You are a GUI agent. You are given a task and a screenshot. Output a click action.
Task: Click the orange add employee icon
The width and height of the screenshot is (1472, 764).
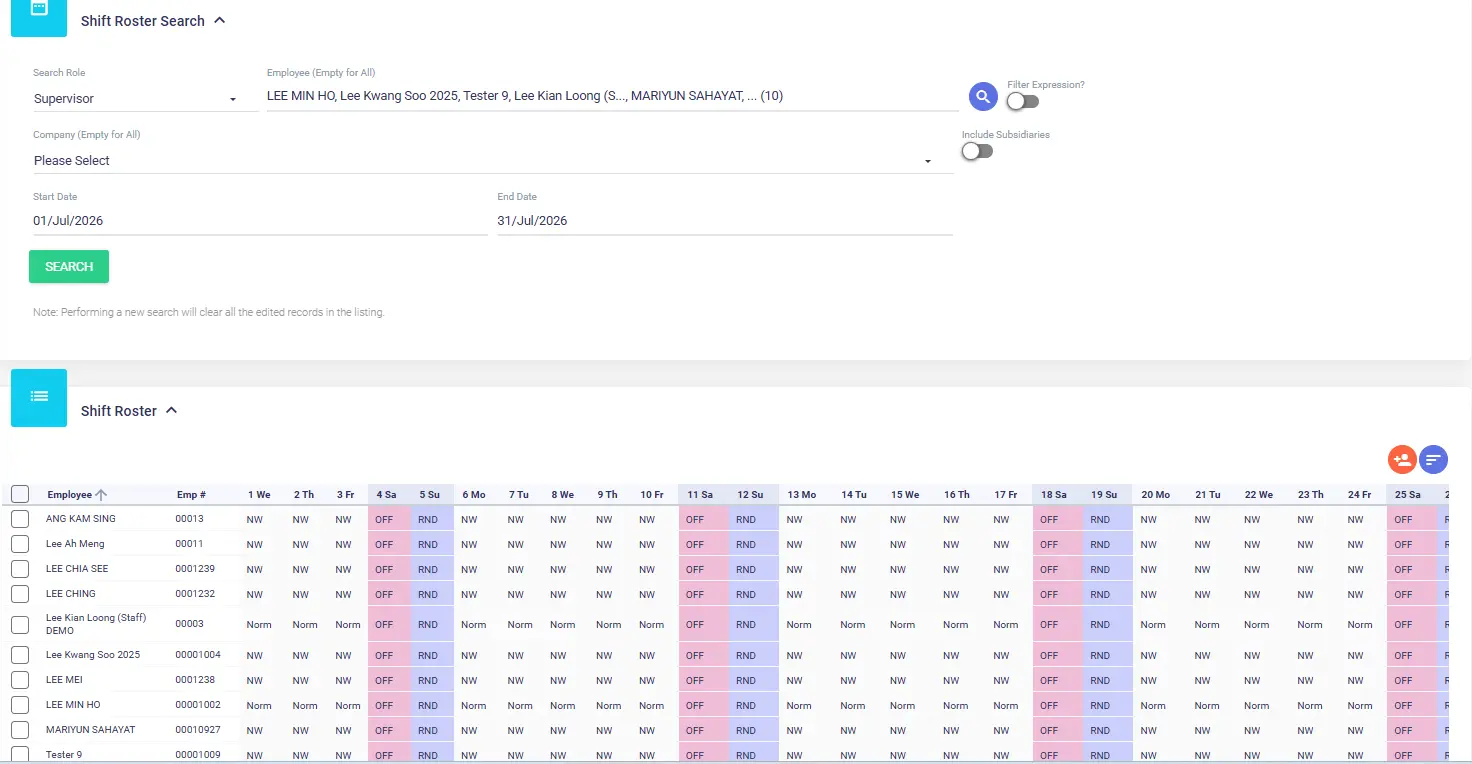(x=1402, y=460)
